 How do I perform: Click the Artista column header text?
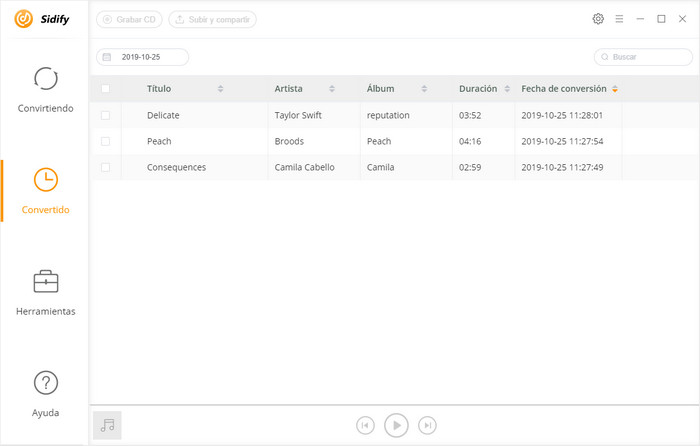[x=288, y=88]
